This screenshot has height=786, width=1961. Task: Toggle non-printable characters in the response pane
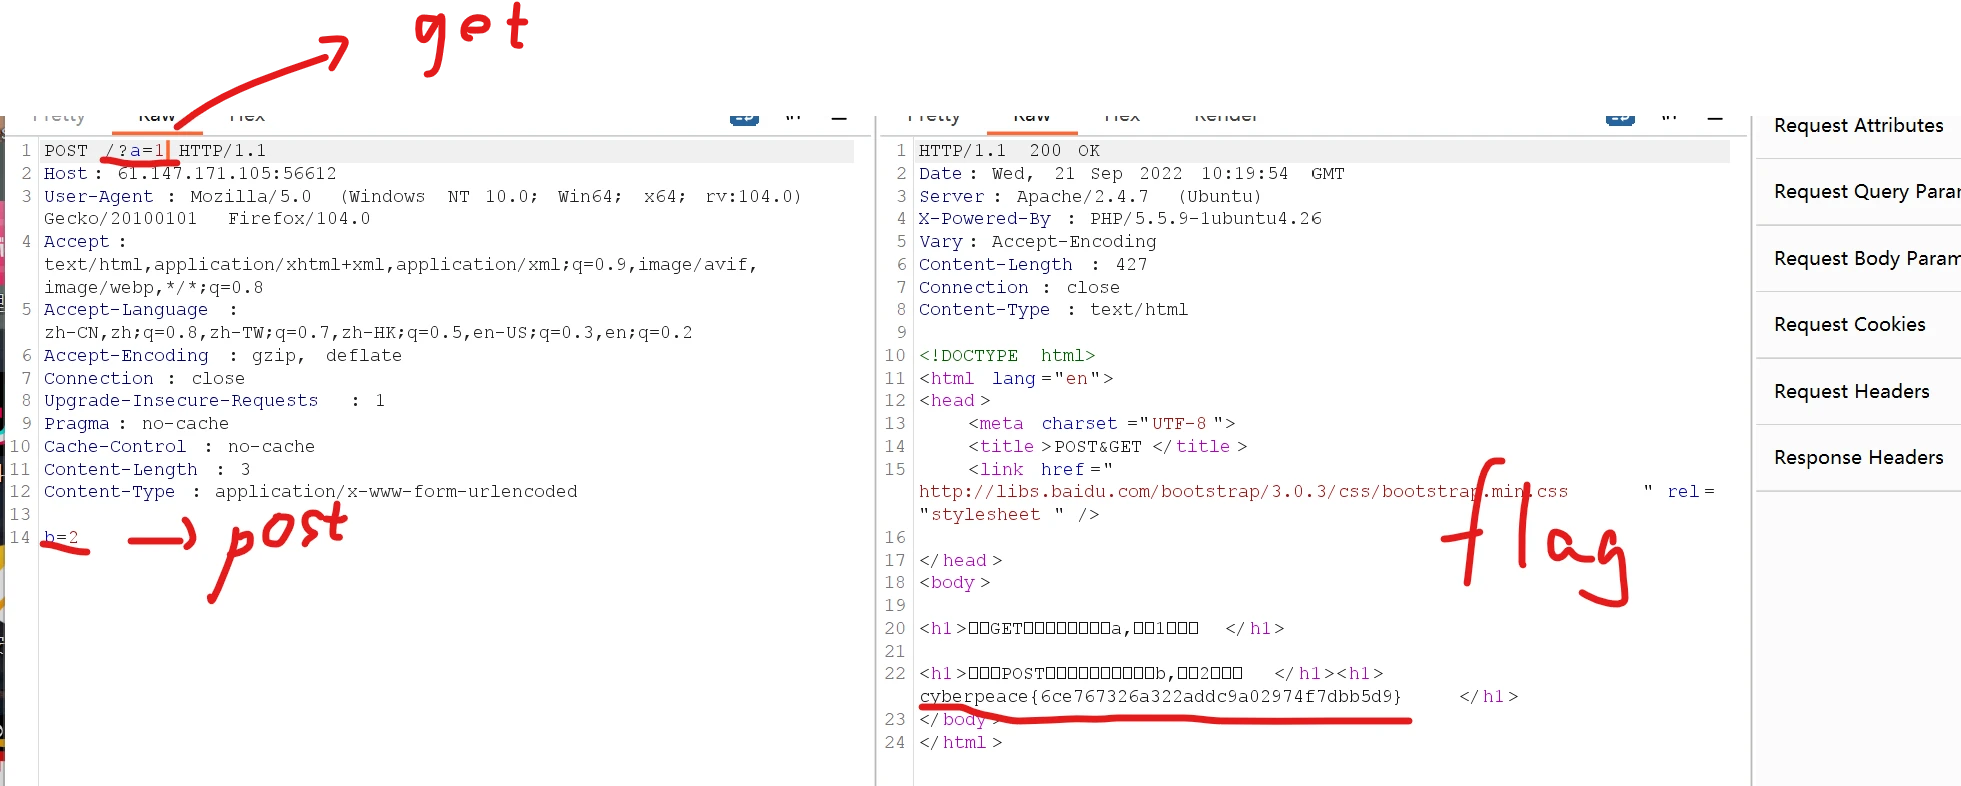(x=1669, y=117)
